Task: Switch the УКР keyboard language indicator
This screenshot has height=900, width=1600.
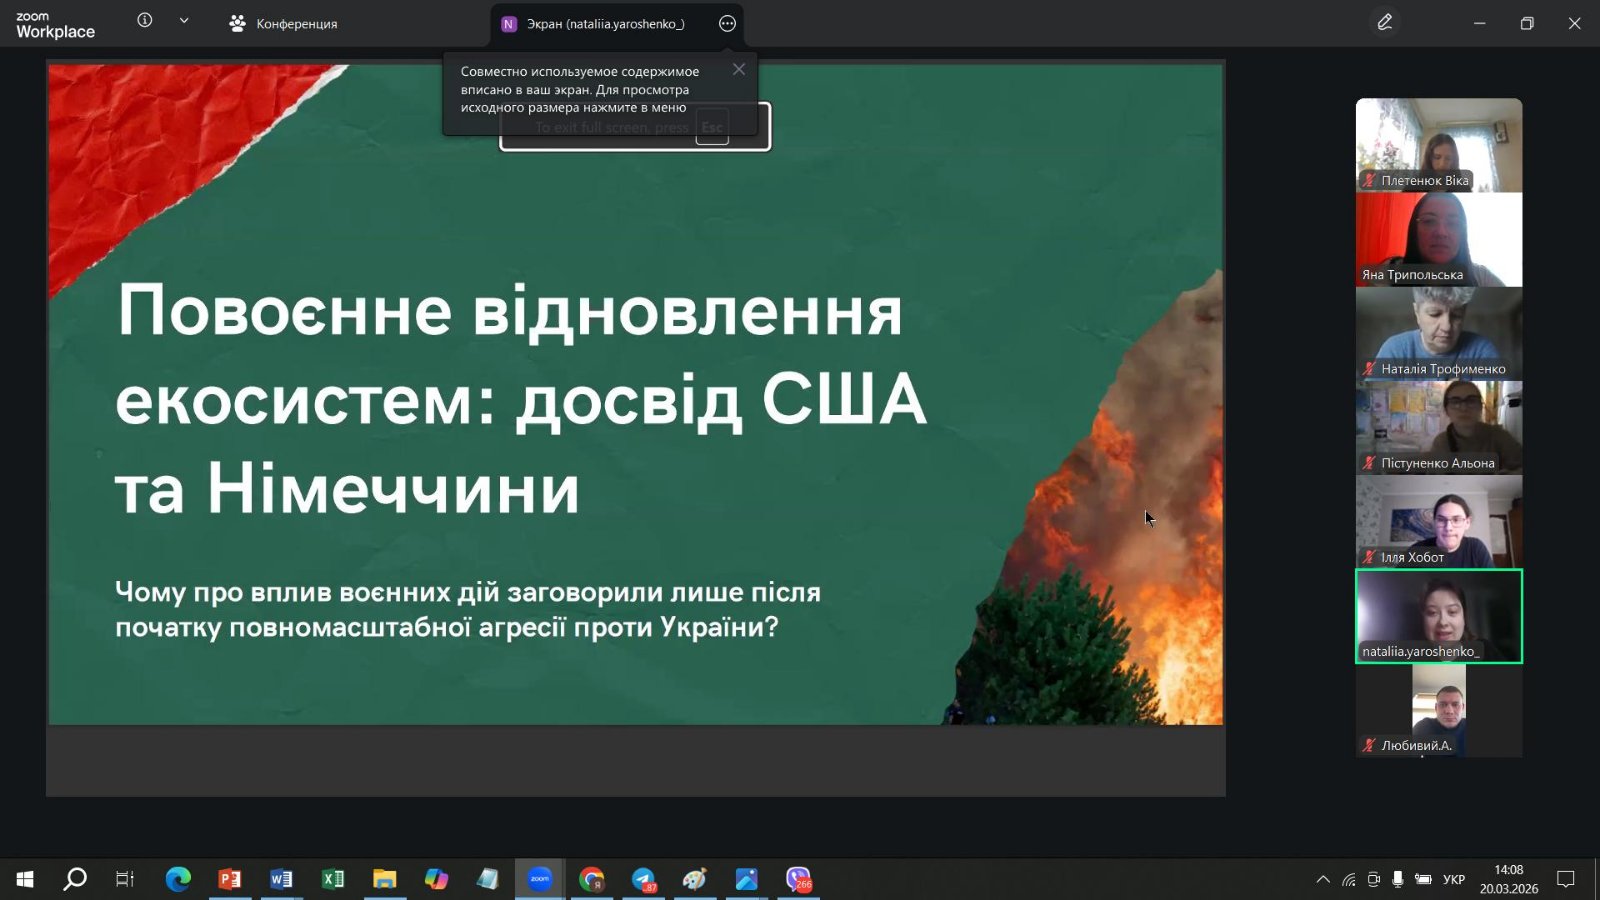Action: 1454,880
